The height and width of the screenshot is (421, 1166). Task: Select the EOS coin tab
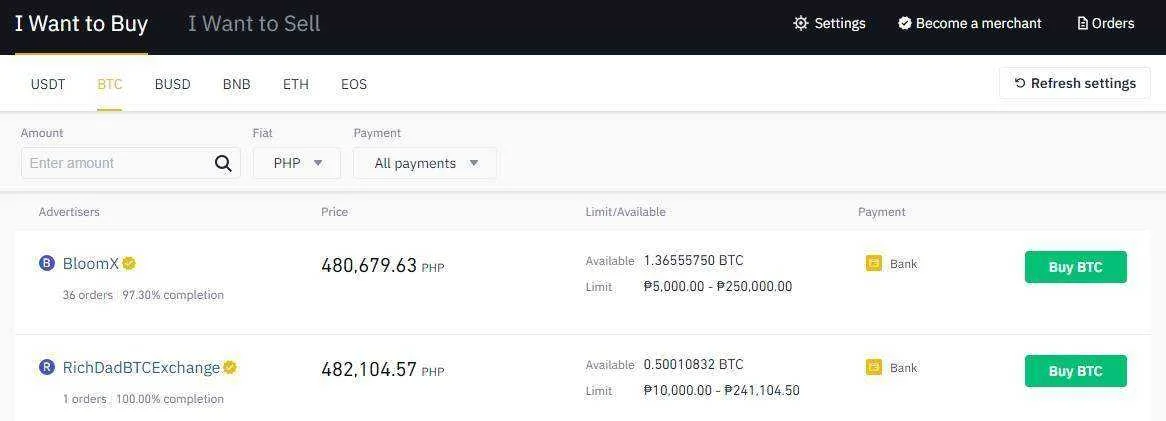354,84
